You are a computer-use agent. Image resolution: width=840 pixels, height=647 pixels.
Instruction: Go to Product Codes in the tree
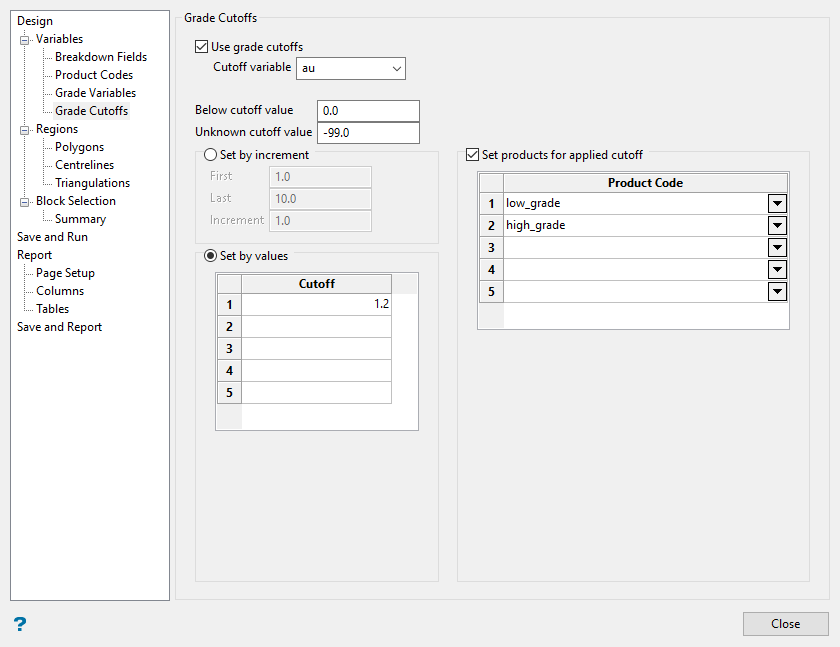(x=94, y=75)
